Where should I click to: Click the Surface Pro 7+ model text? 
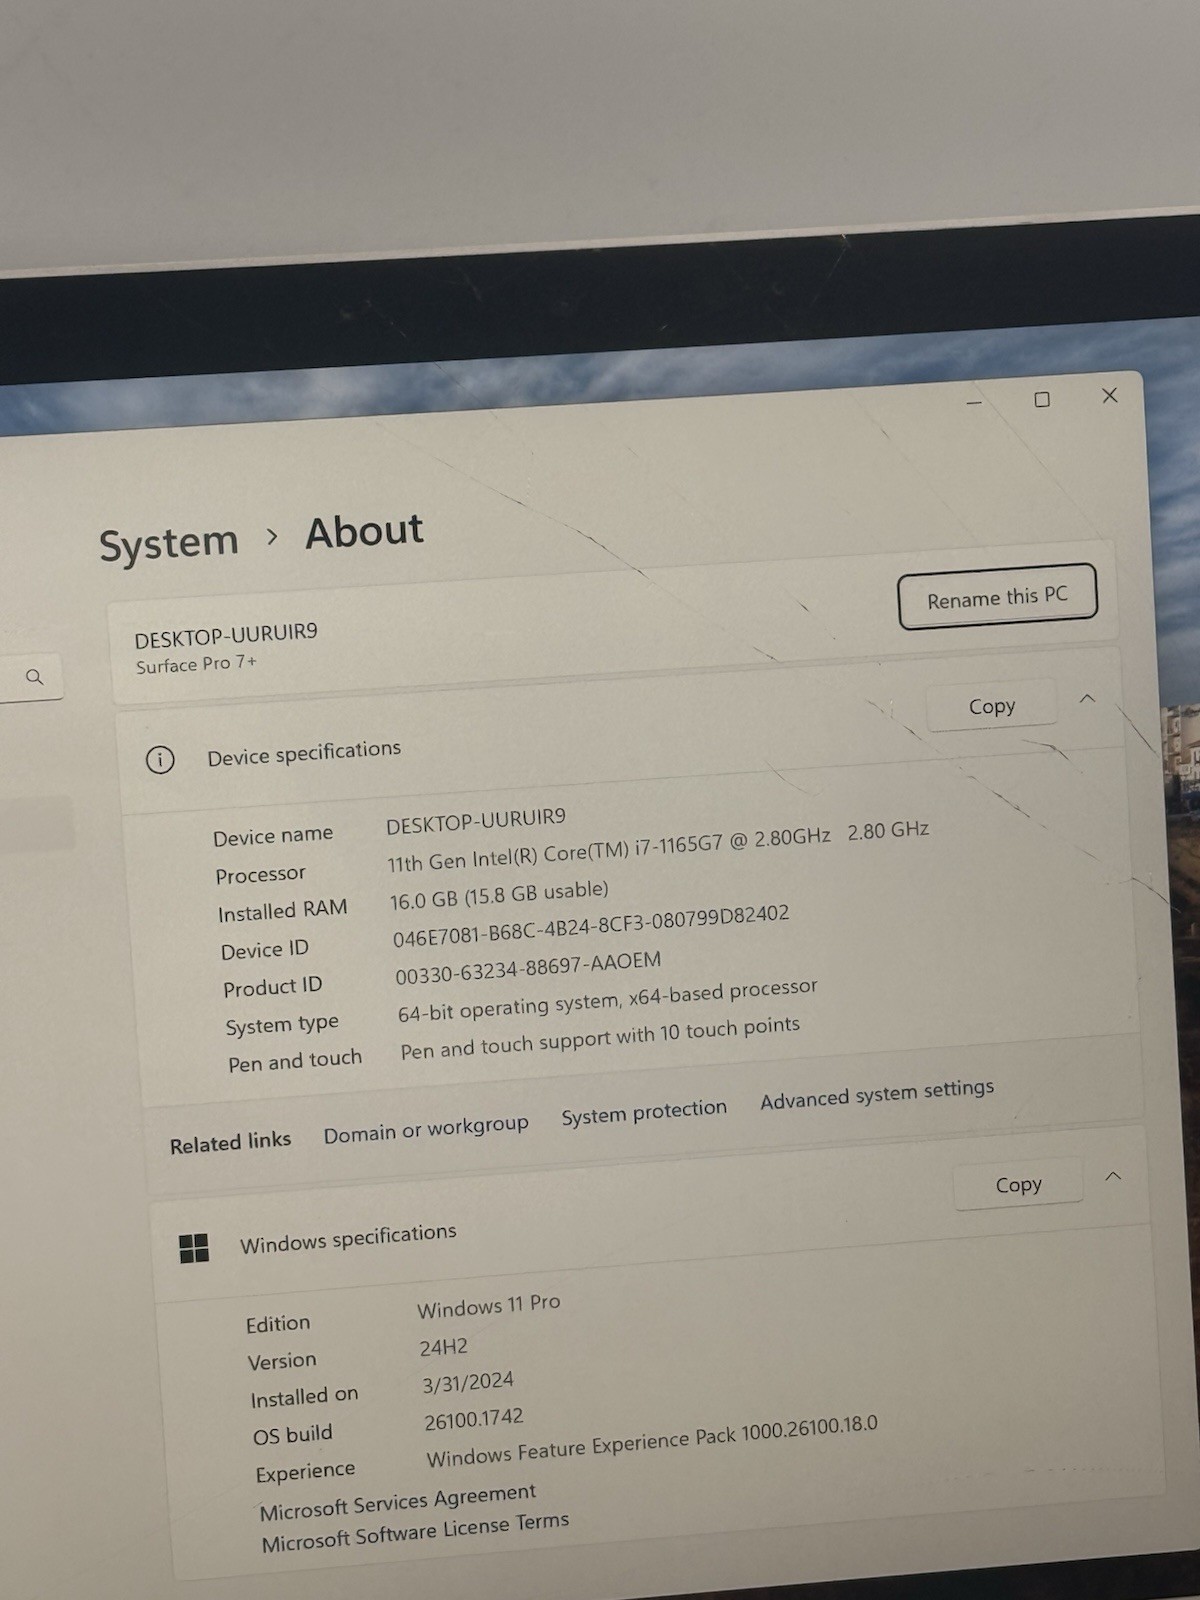(x=196, y=664)
